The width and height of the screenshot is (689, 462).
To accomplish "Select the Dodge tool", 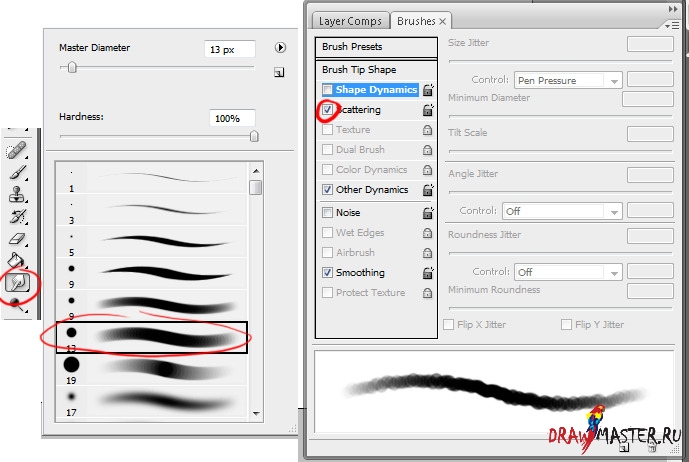I will [17, 304].
